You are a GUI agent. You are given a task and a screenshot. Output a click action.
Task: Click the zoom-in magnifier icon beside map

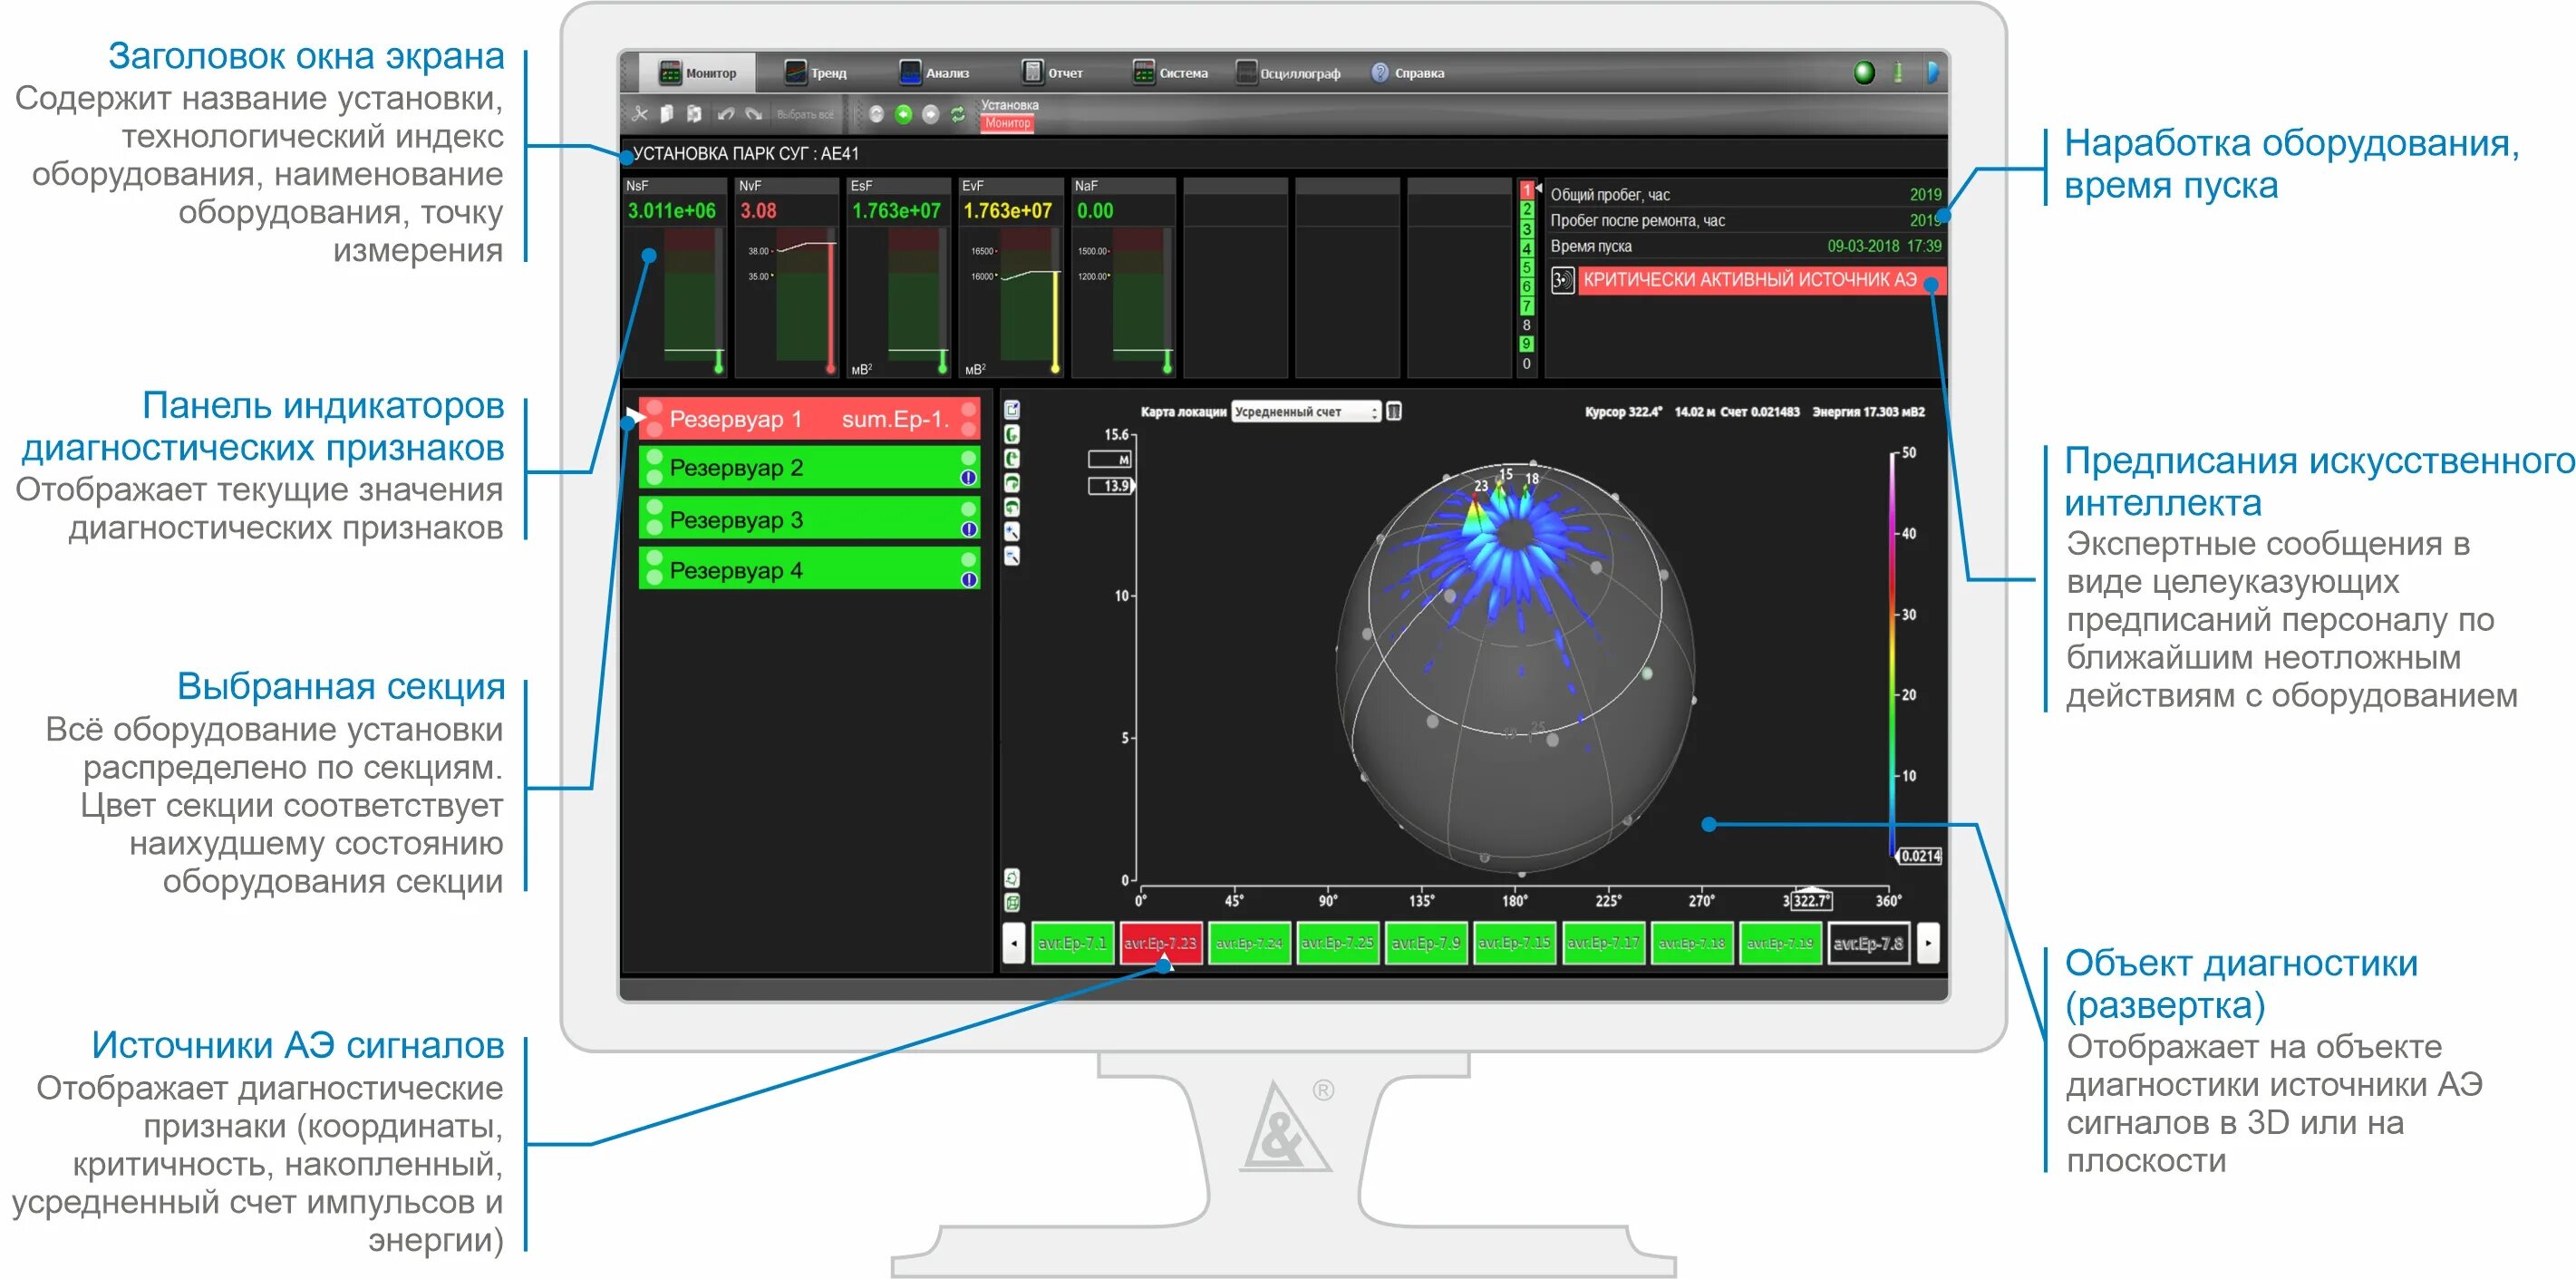(x=1012, y=532)
